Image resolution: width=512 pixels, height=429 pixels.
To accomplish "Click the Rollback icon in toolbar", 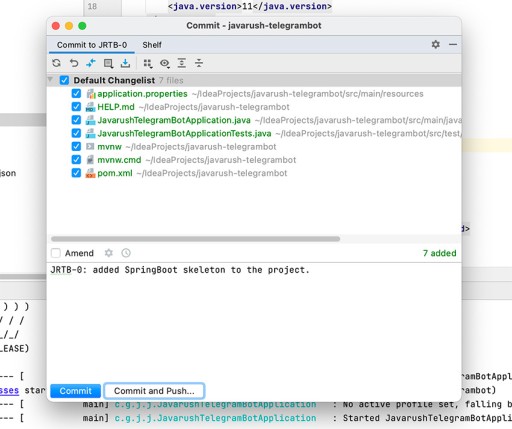I will coord(74,63).
